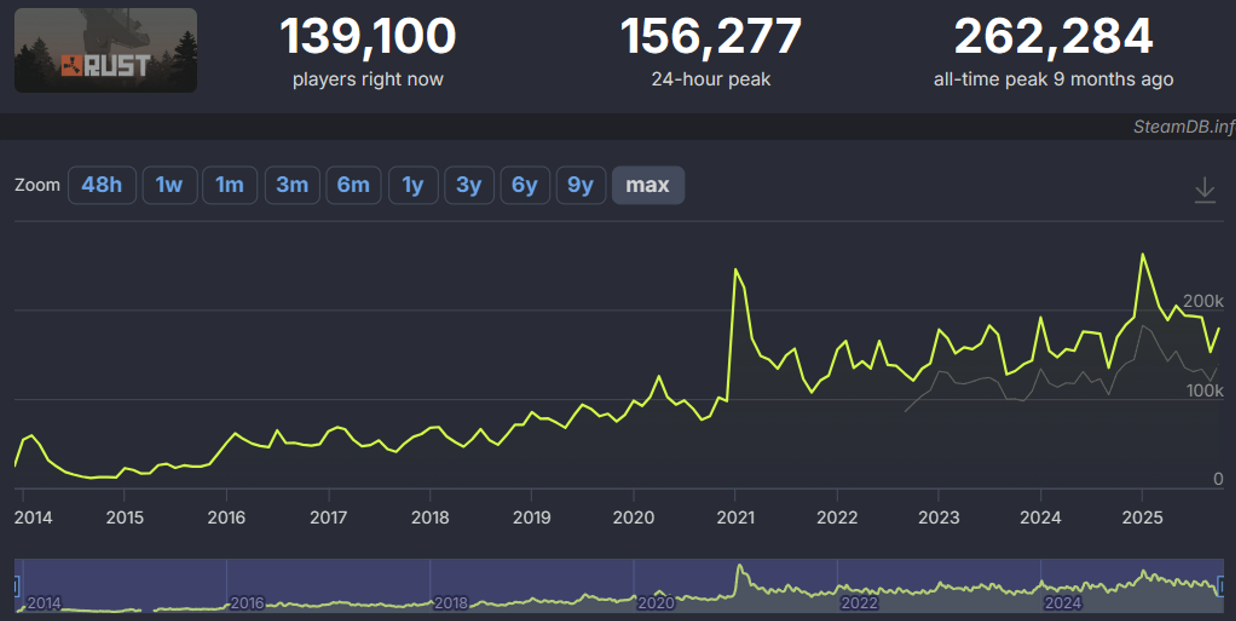Set zoom range to 3m
Image resolution: width=1236 pixels, height=621 pixels.
pyautogui.click(x=292, y=185)
